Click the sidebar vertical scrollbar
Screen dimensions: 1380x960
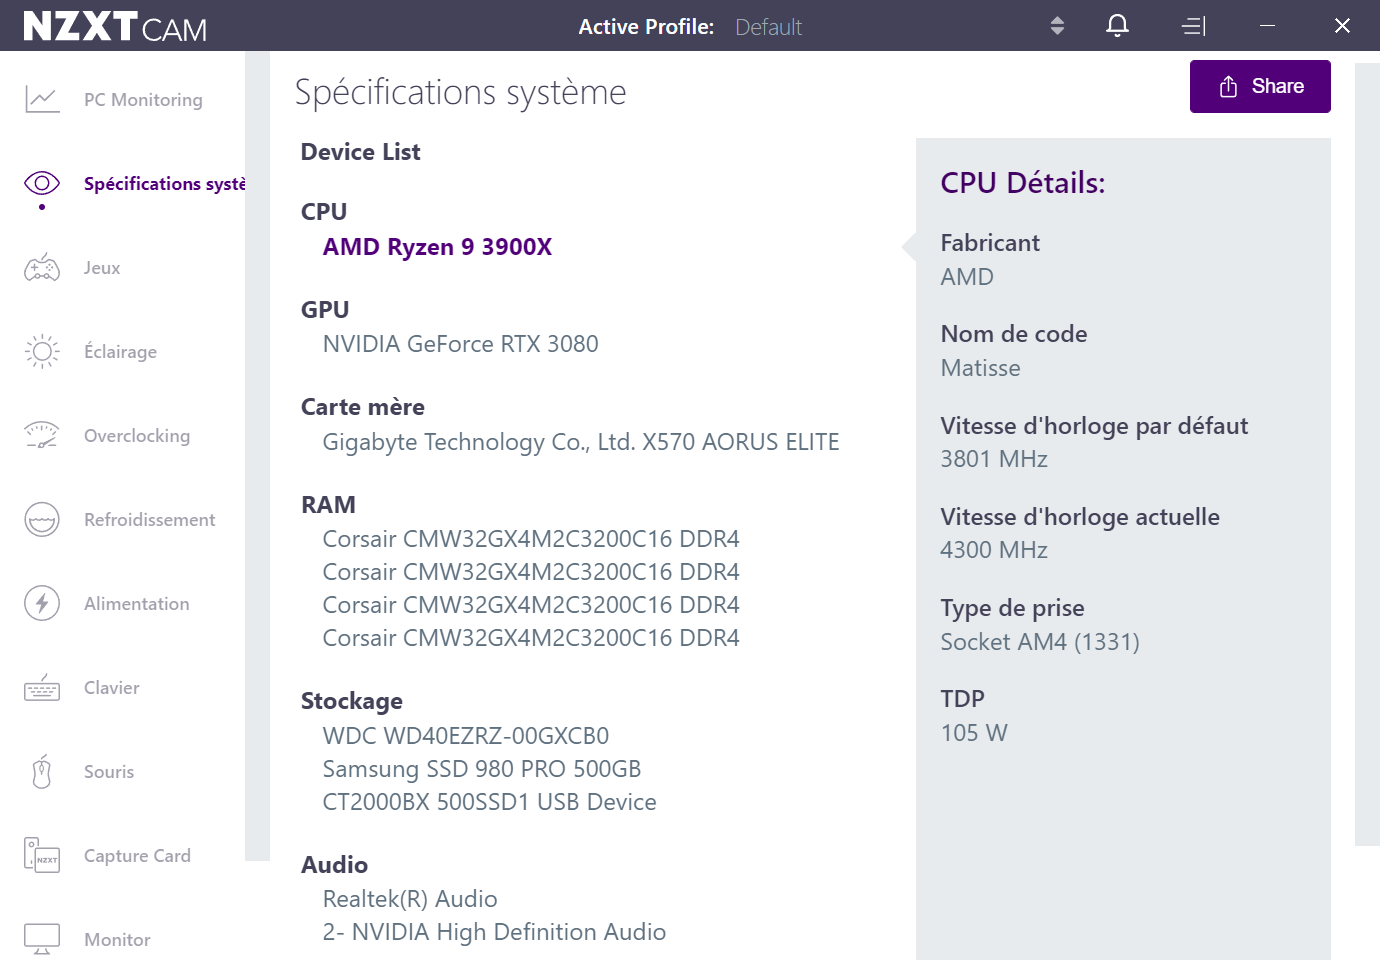[x=257, y=456]
